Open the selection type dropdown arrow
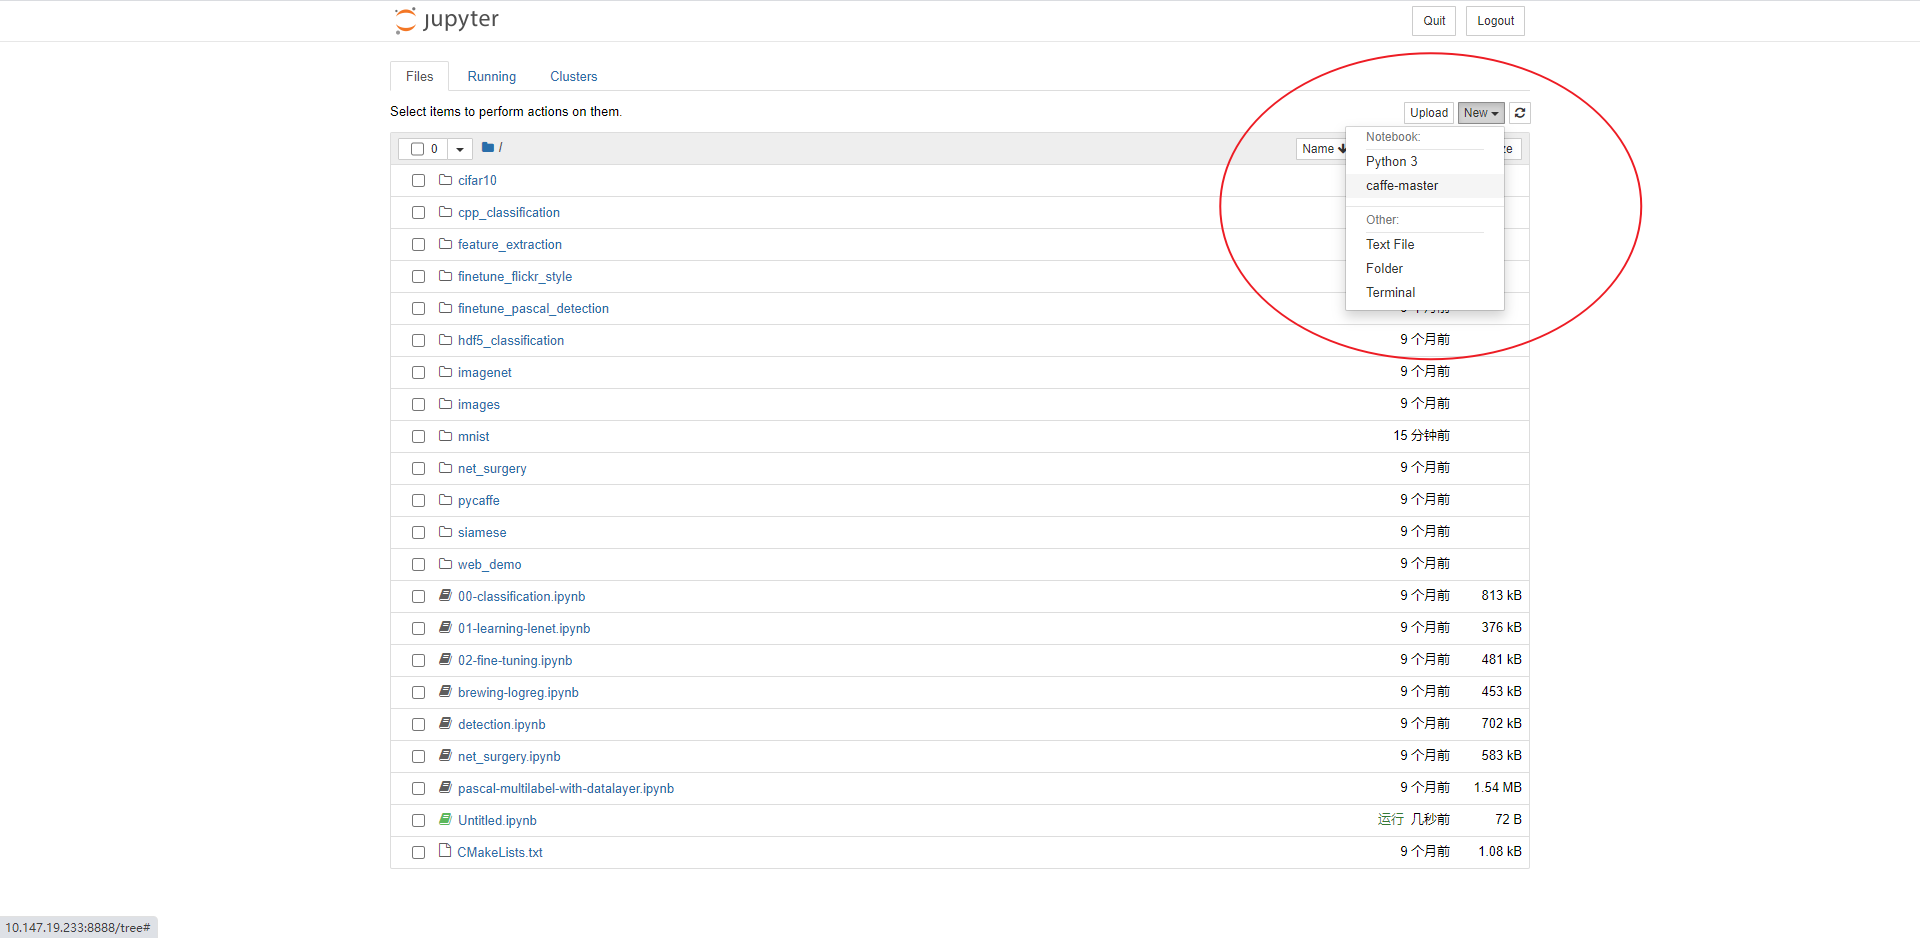Screen dimensions: 1920x938 click(460, 149)
